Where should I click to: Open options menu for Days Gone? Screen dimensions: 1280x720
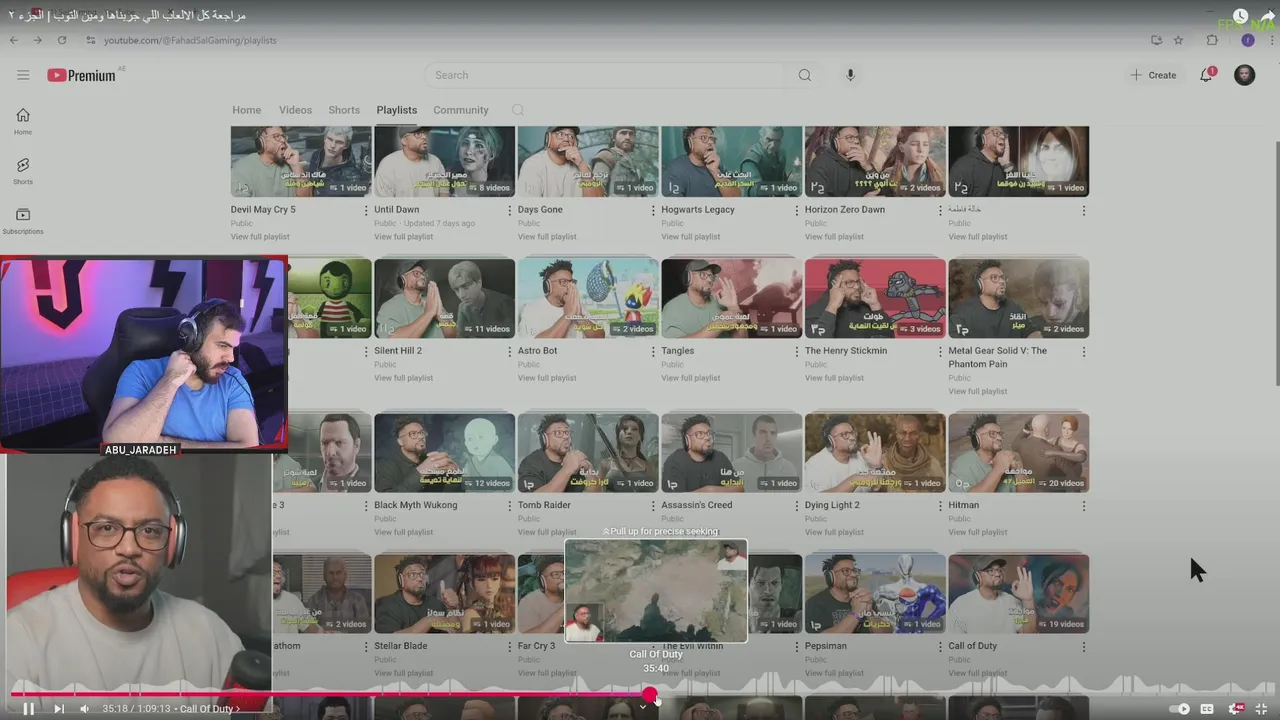pyautogui.click(x=653, y=210)
